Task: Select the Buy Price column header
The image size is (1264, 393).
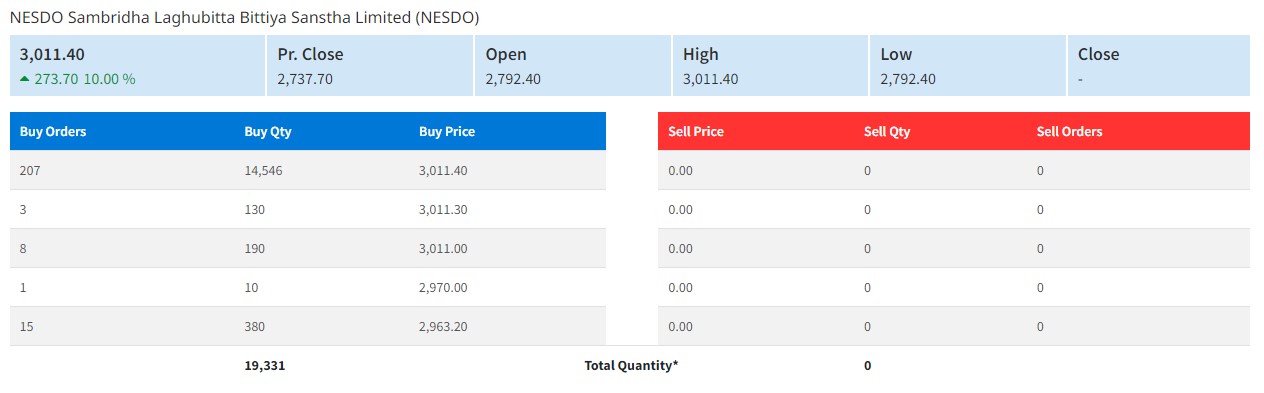Action: (447, 132)
